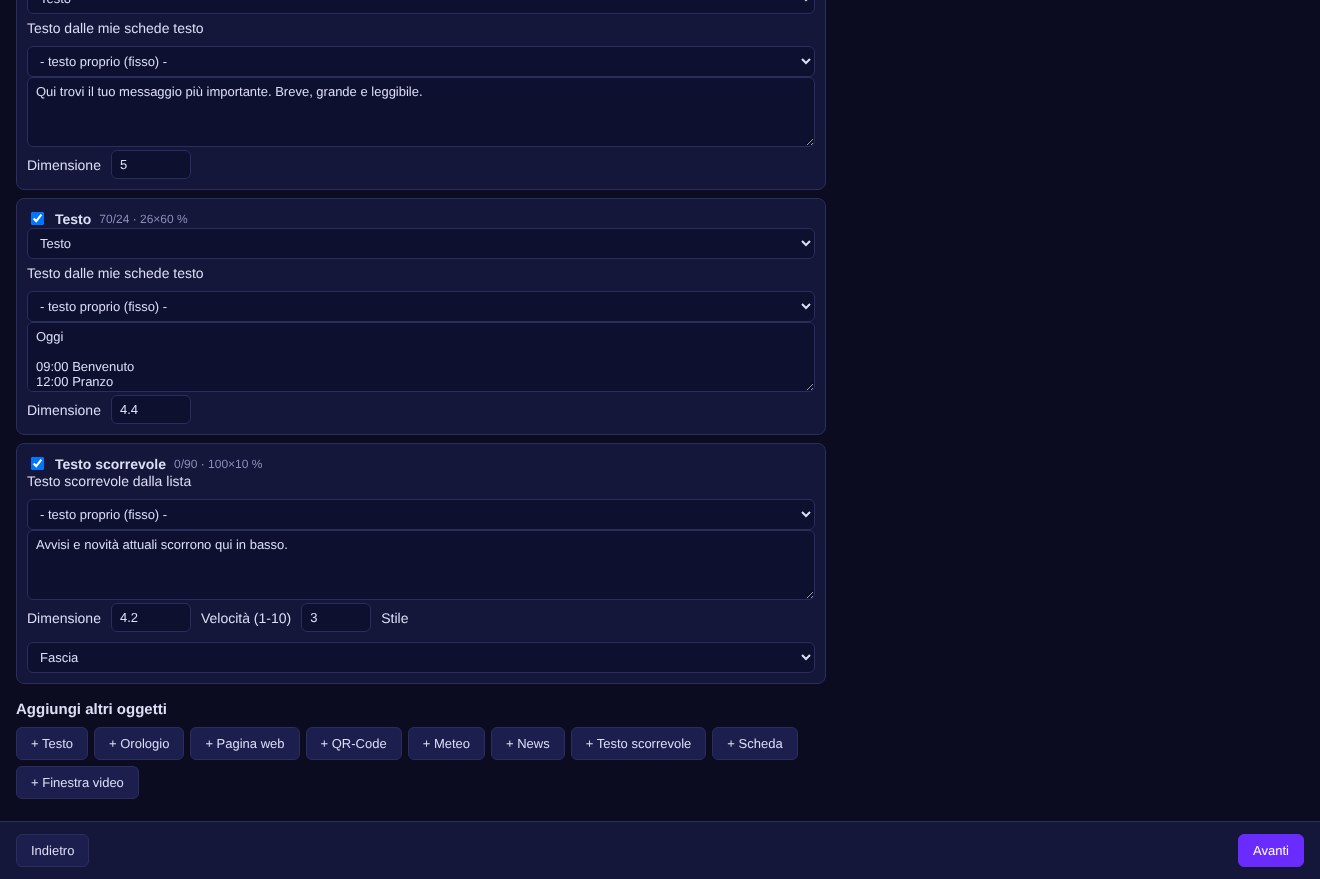Click the '70/24 · 26×60 %' position text

[143, 219]
